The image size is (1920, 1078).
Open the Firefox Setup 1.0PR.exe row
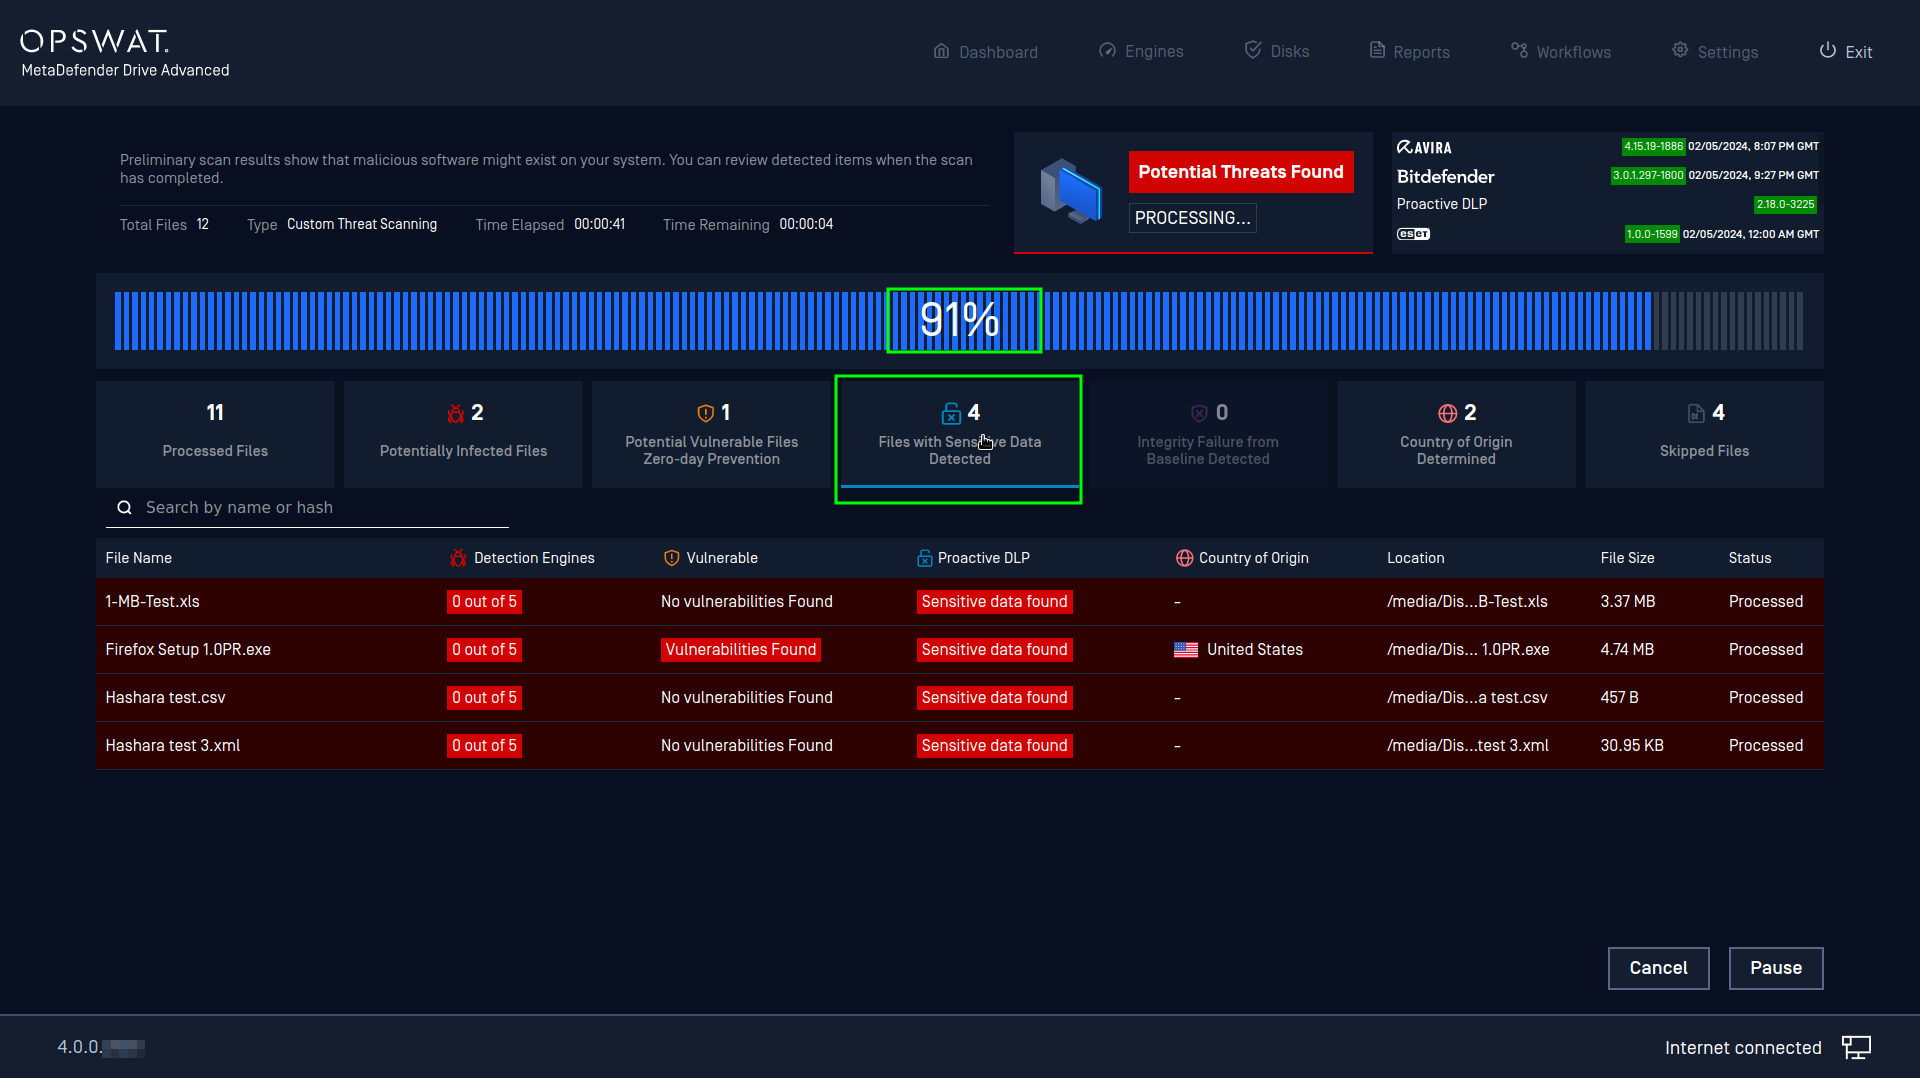click(x=959, y=650)
